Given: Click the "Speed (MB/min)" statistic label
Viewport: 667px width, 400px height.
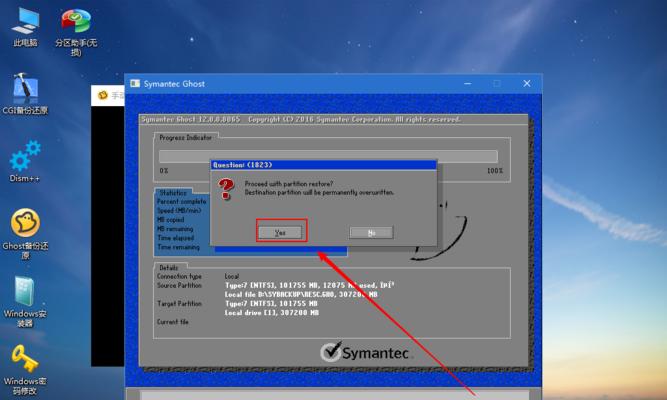Looking at the screenshot, I should pyautogui.click(x=179, y=211).
